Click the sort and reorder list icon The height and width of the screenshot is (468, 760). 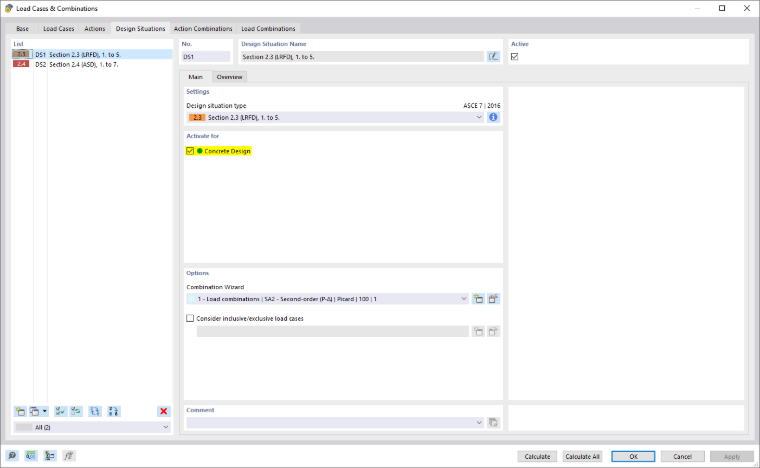[x=113, y=411]
